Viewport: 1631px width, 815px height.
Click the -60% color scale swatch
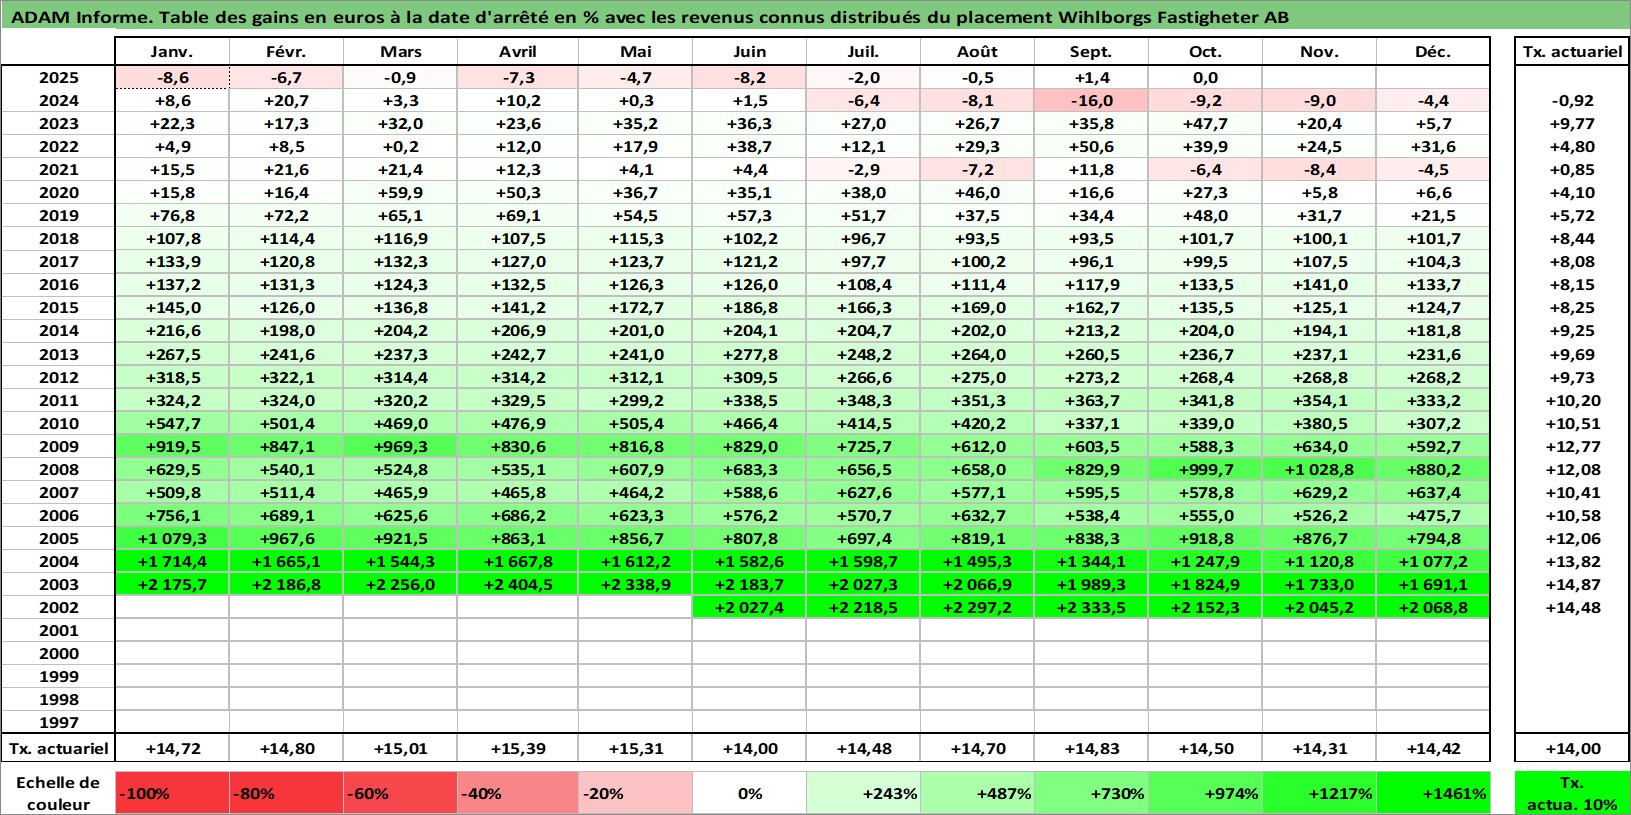pyautogui.click(x=400, y=793)
